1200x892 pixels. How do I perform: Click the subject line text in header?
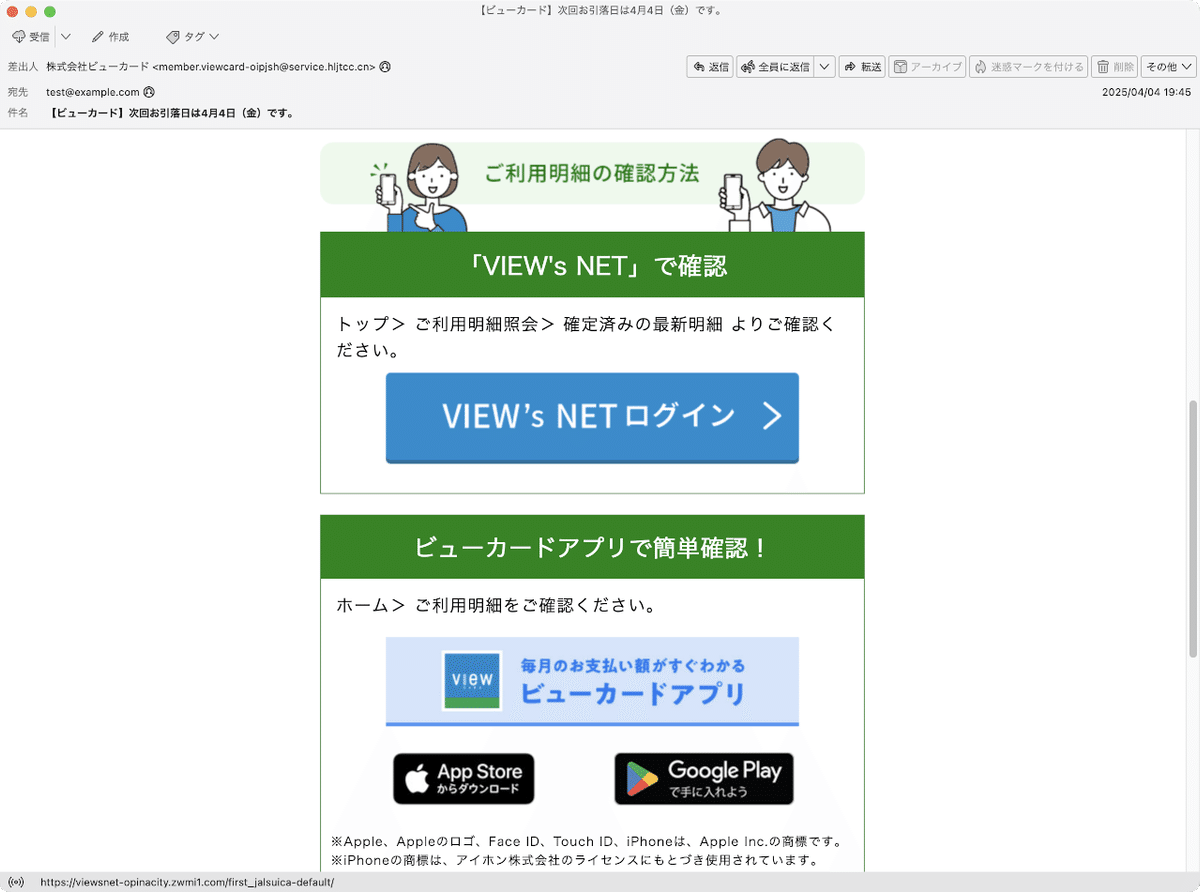pyautogui.click(x=171, y=113)
